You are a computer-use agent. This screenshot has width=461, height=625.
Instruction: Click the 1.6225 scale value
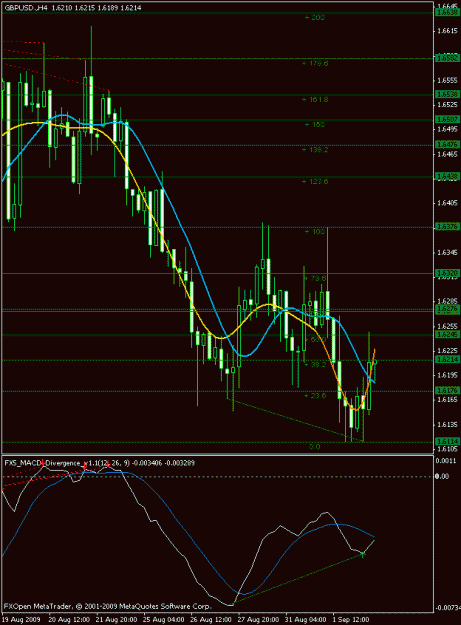[447, 351]
